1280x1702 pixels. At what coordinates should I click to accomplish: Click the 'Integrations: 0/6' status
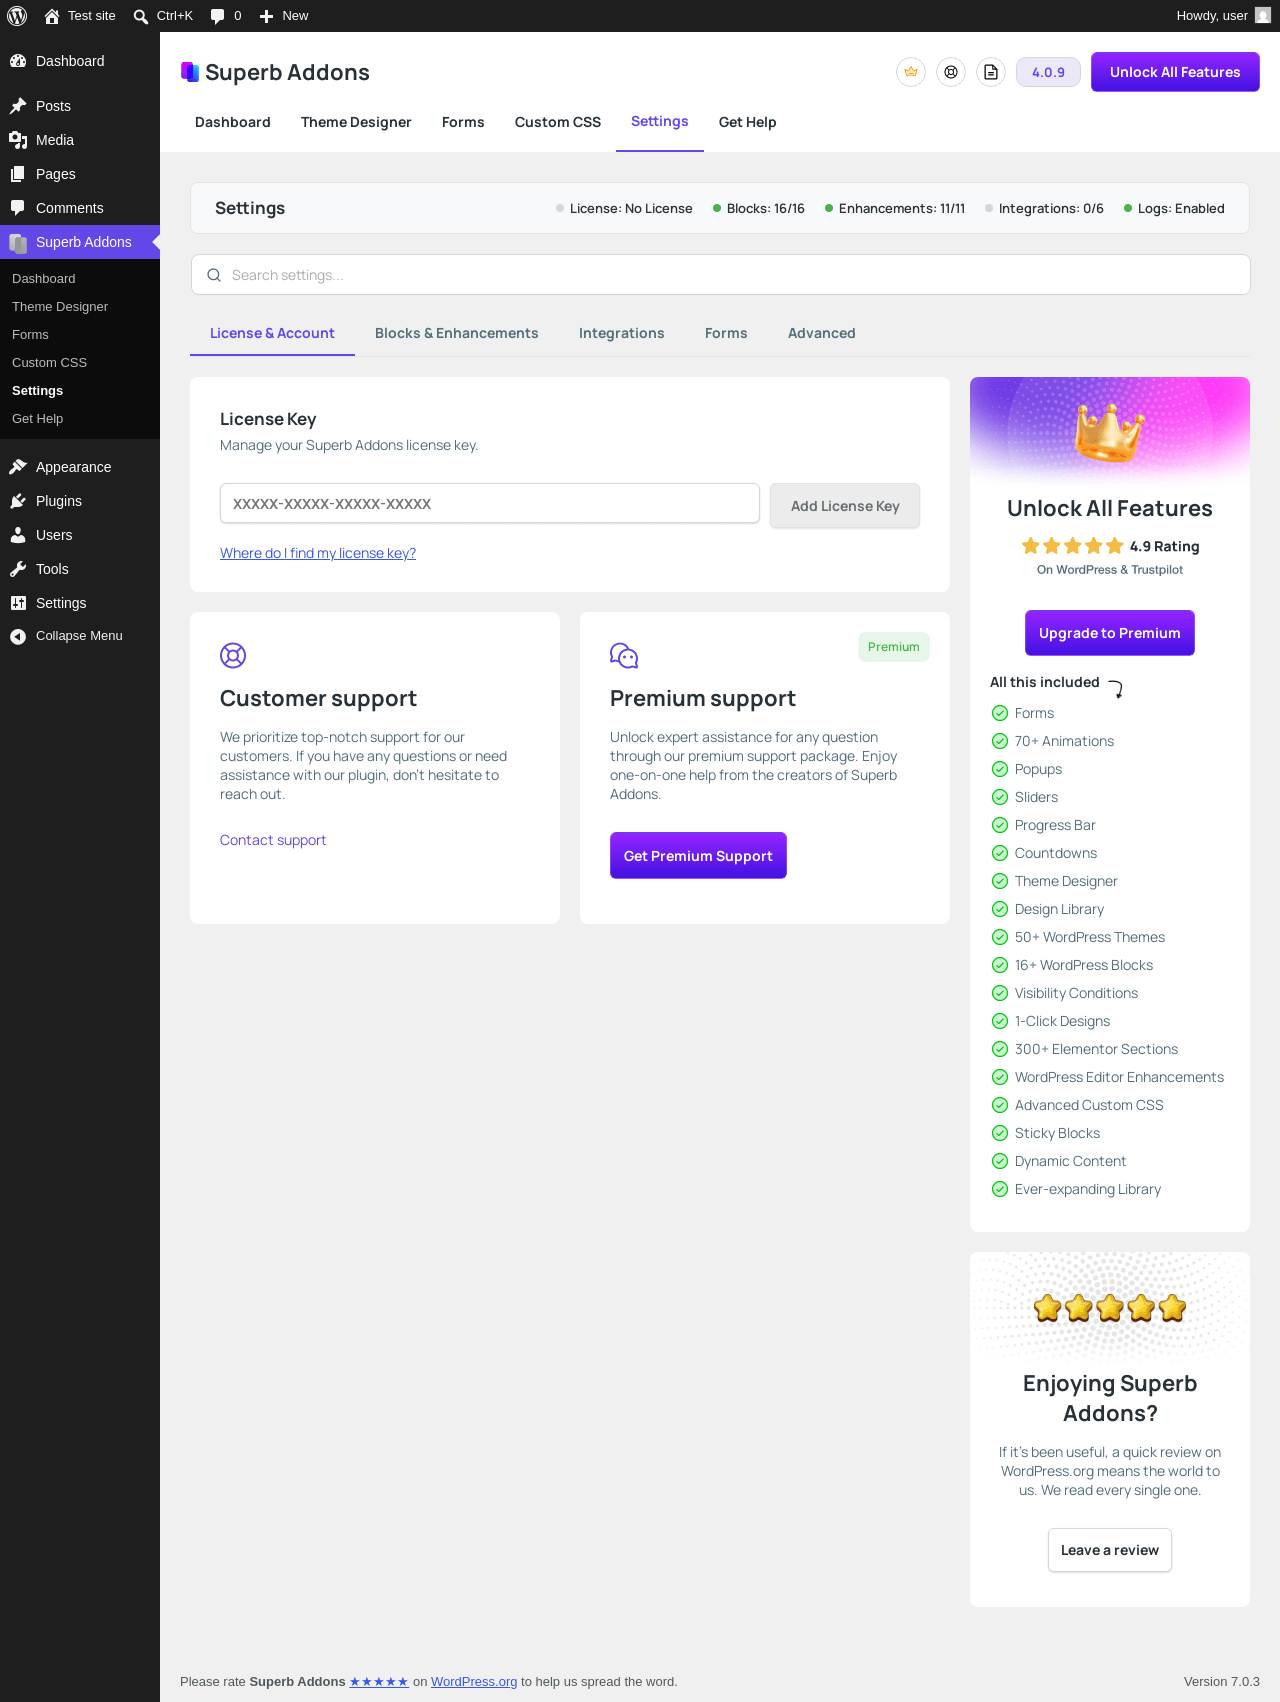point(1044,208)
